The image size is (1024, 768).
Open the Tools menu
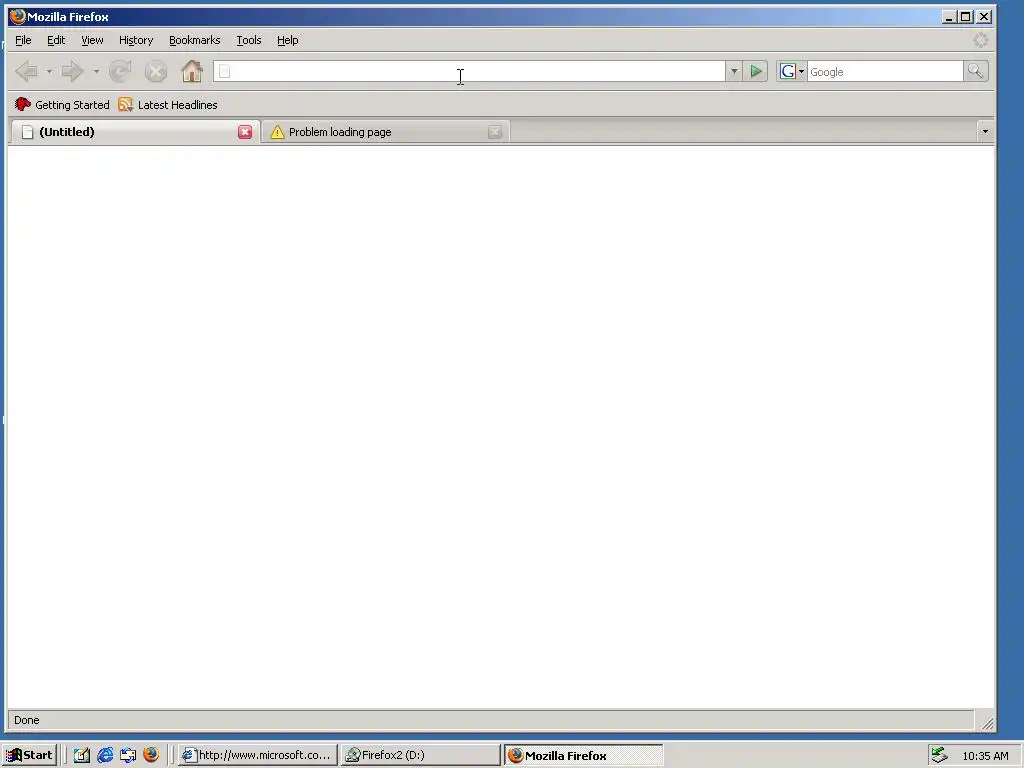249,40
